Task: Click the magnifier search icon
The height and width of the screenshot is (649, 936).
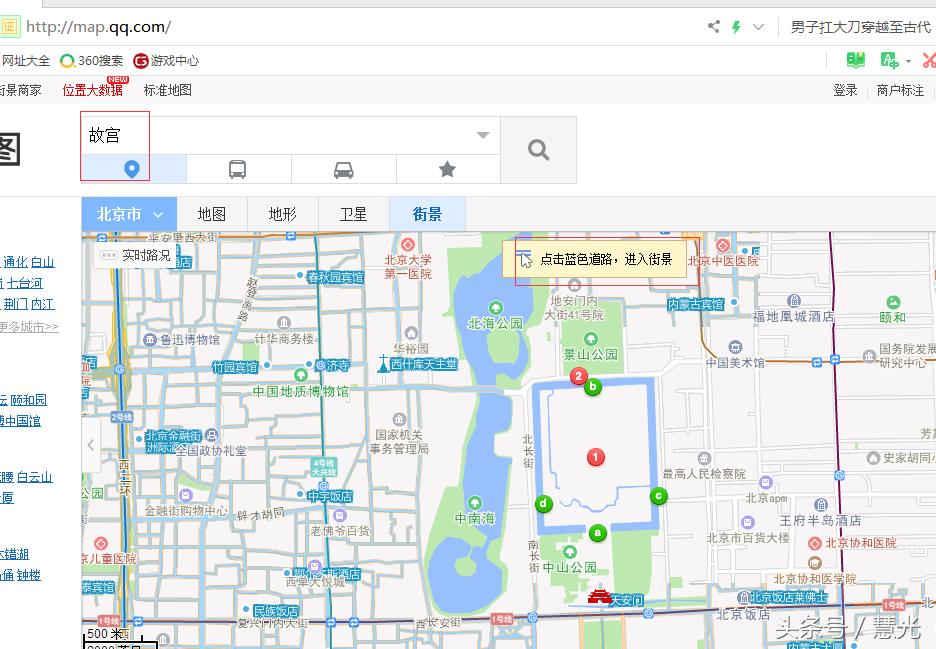Action: pos(538,149)
